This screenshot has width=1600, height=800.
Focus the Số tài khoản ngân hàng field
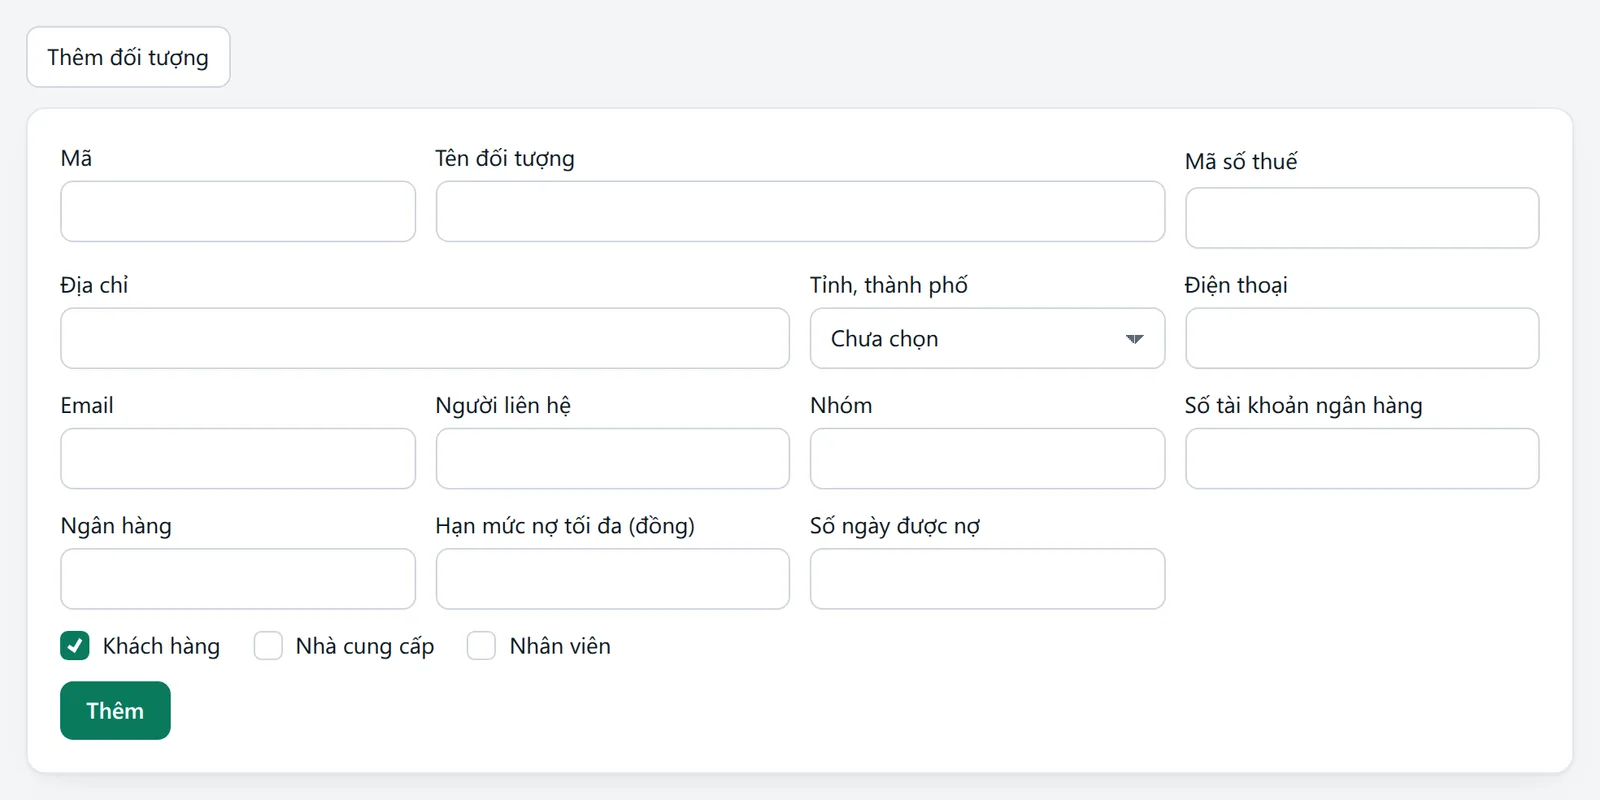point(1362,458)
